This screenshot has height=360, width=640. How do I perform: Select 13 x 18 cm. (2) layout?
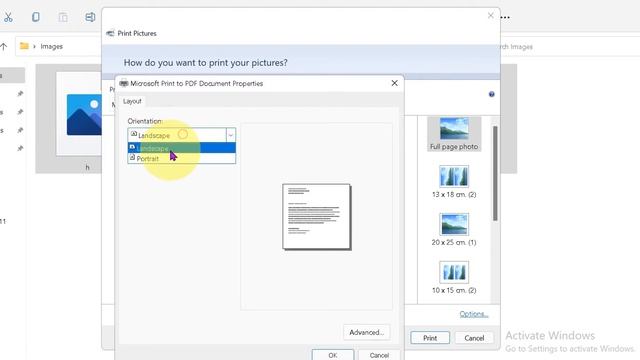[454, 182]
